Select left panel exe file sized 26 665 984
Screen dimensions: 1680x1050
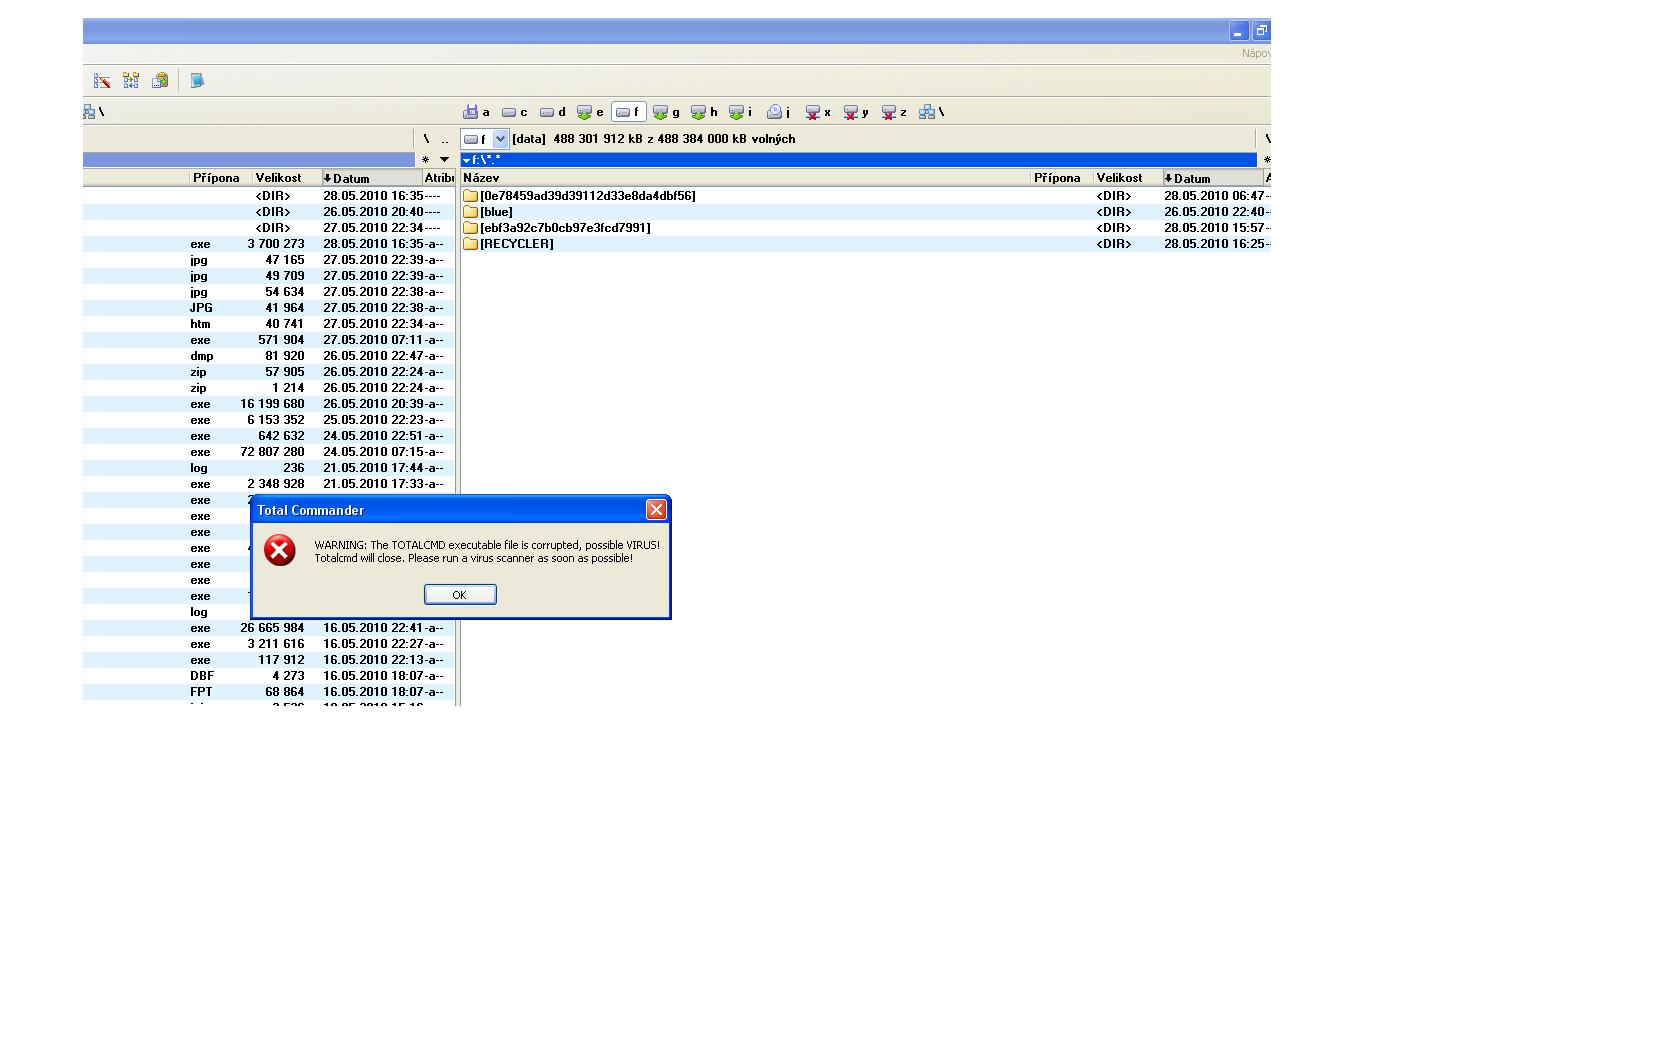click(269, 628)
